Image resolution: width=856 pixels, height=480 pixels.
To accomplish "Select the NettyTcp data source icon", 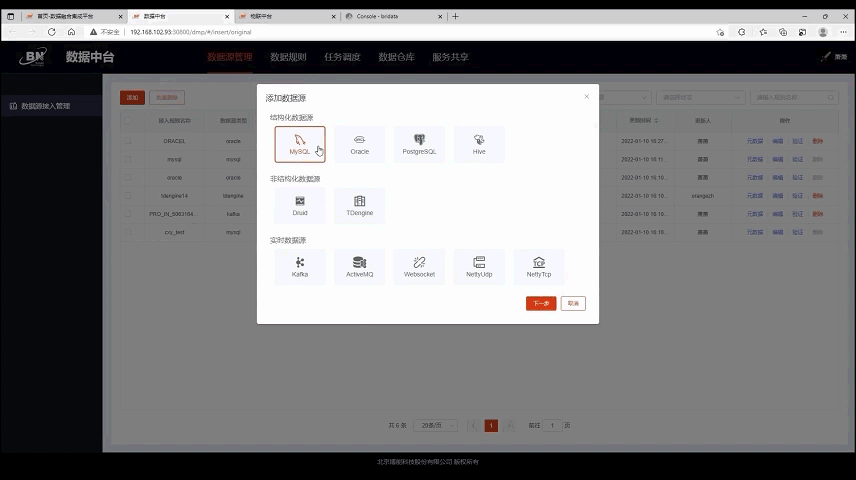I will [539, 266].
